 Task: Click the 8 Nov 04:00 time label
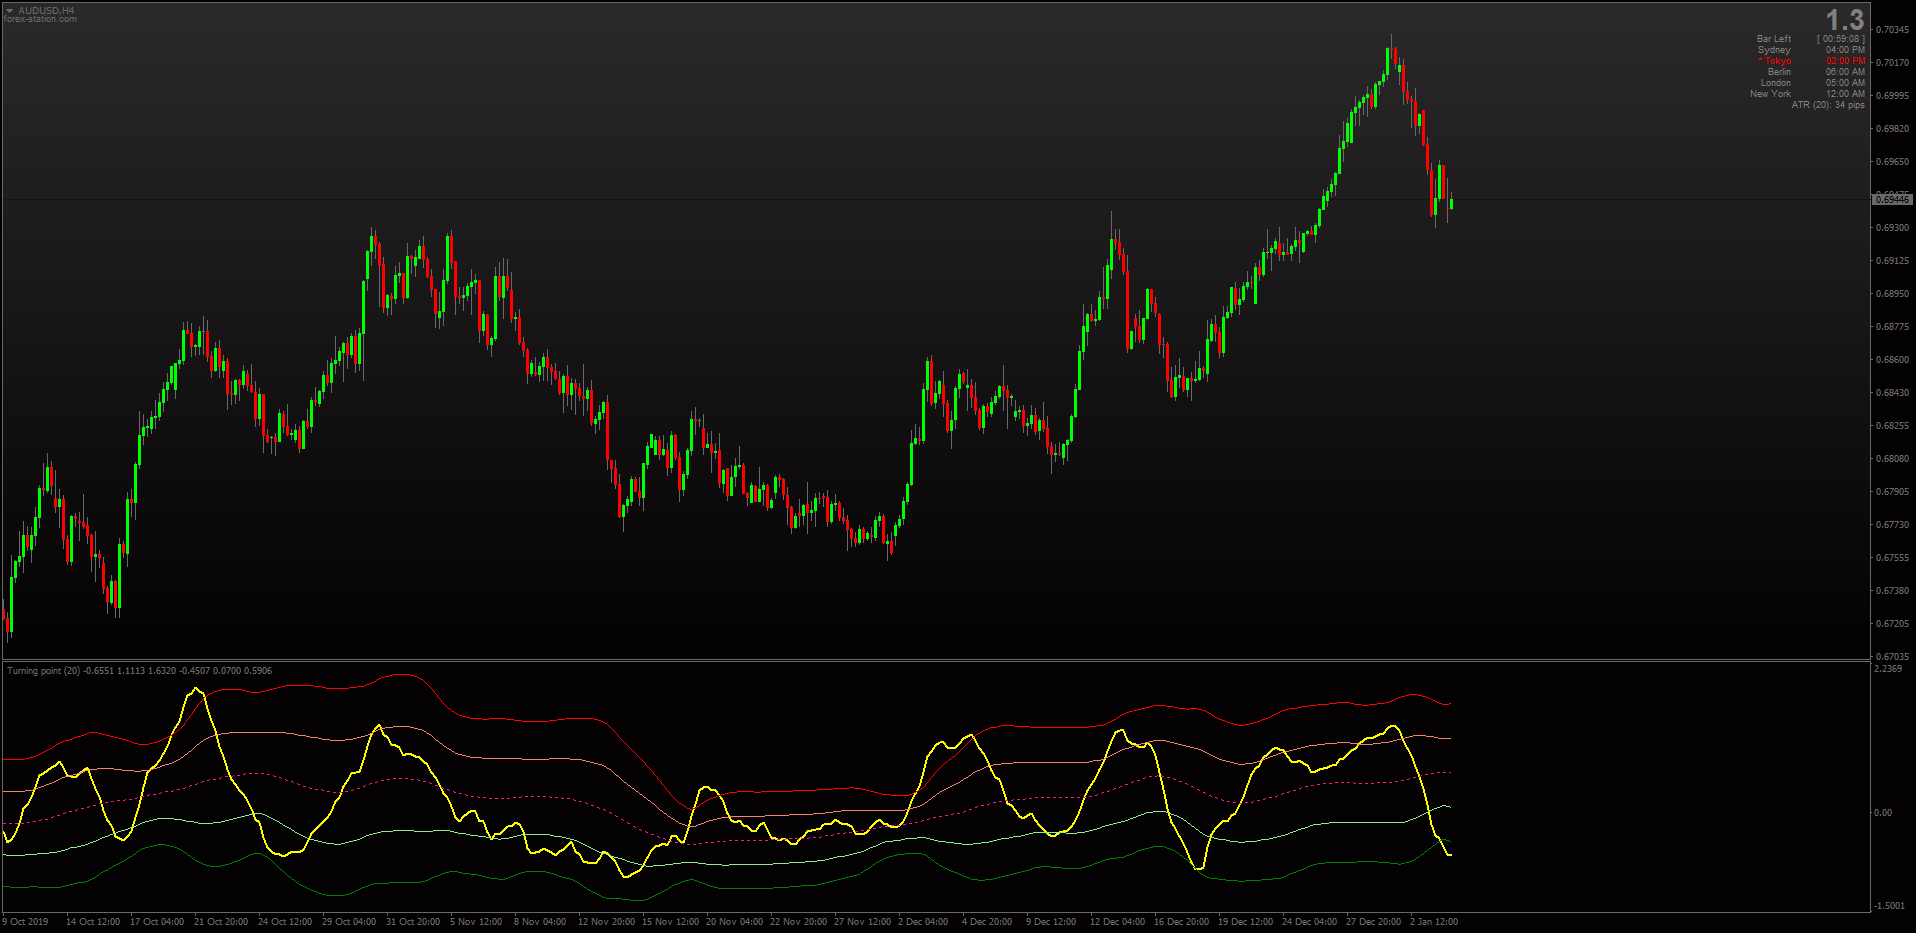[x=540, y=922]
